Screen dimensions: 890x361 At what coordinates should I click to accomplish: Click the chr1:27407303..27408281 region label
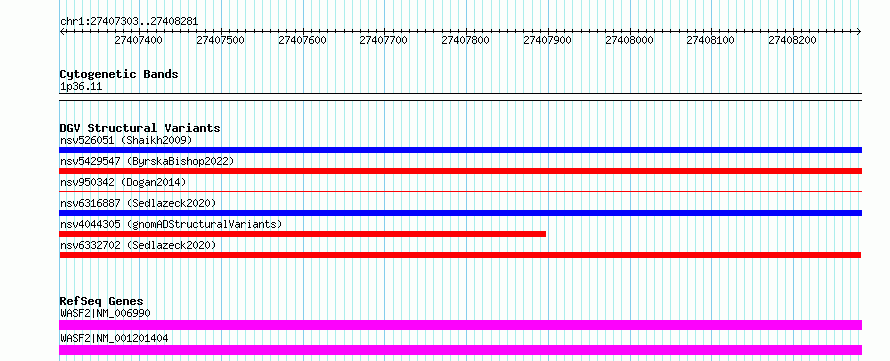point(129,21)
